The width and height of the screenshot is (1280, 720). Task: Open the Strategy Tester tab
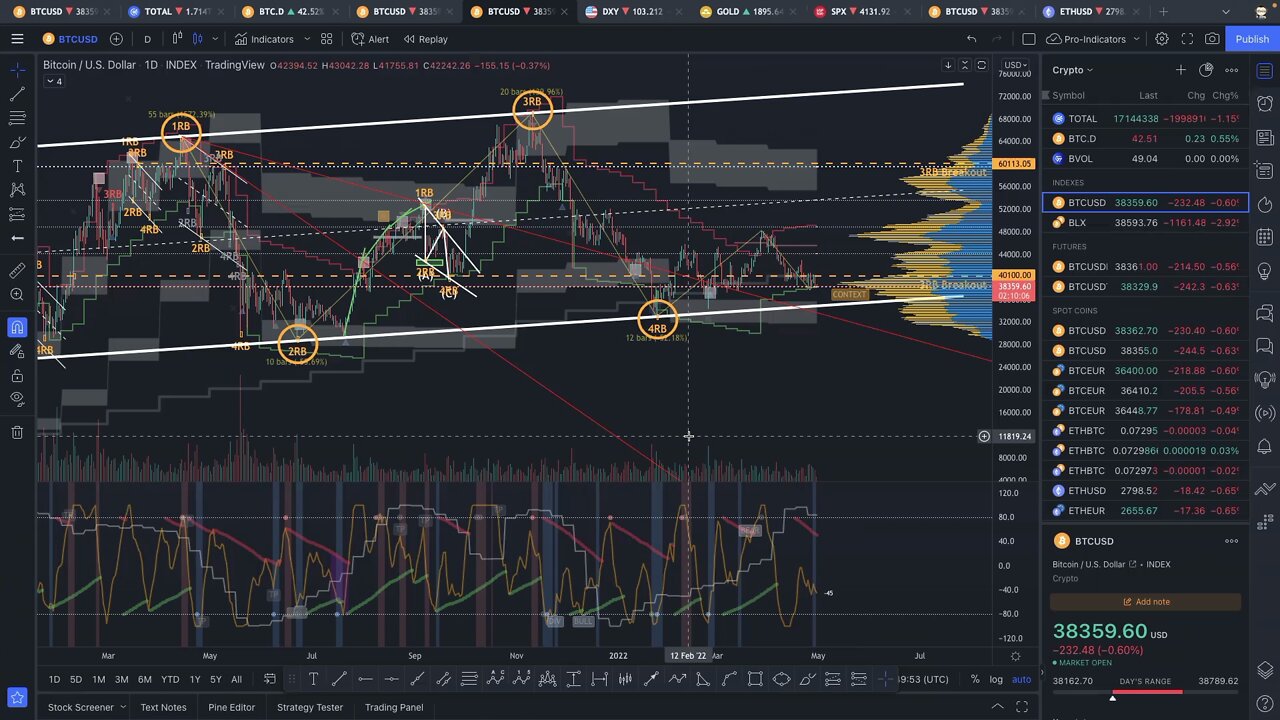pos(310,707)
